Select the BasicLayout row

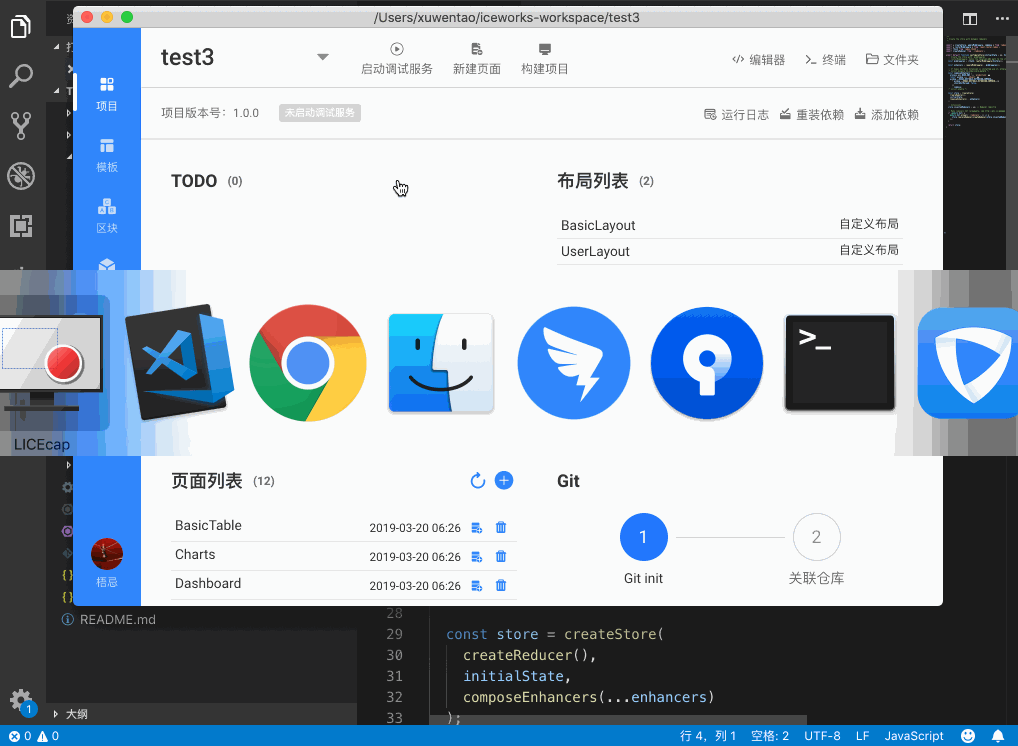pyautogui.click(x=730, y=225)
